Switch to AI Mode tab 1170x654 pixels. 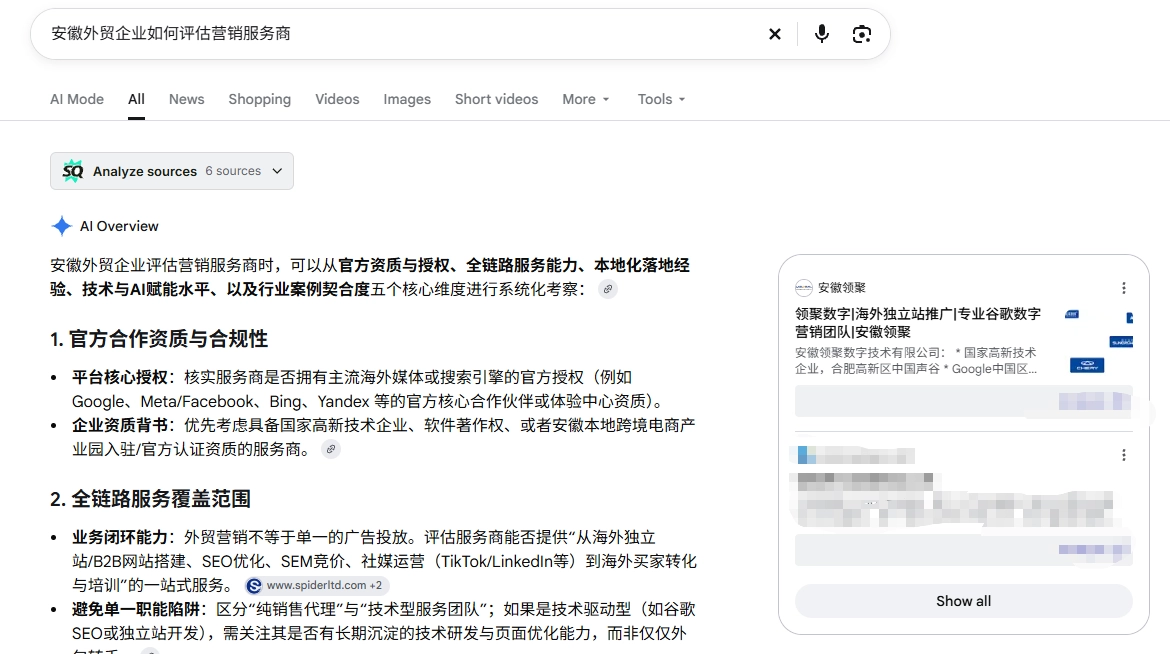[77, 99]
